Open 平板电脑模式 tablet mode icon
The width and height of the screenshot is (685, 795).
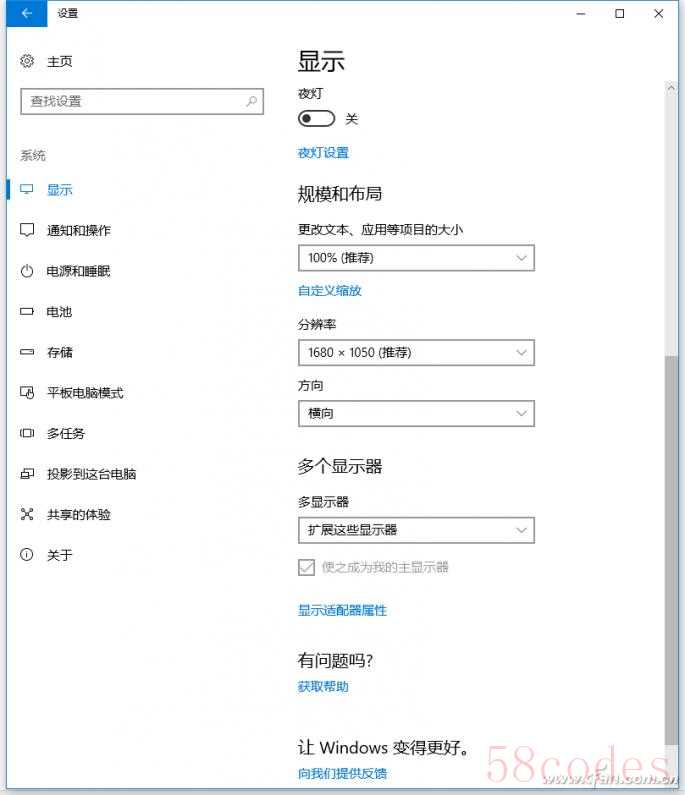[x=27, y=393]
